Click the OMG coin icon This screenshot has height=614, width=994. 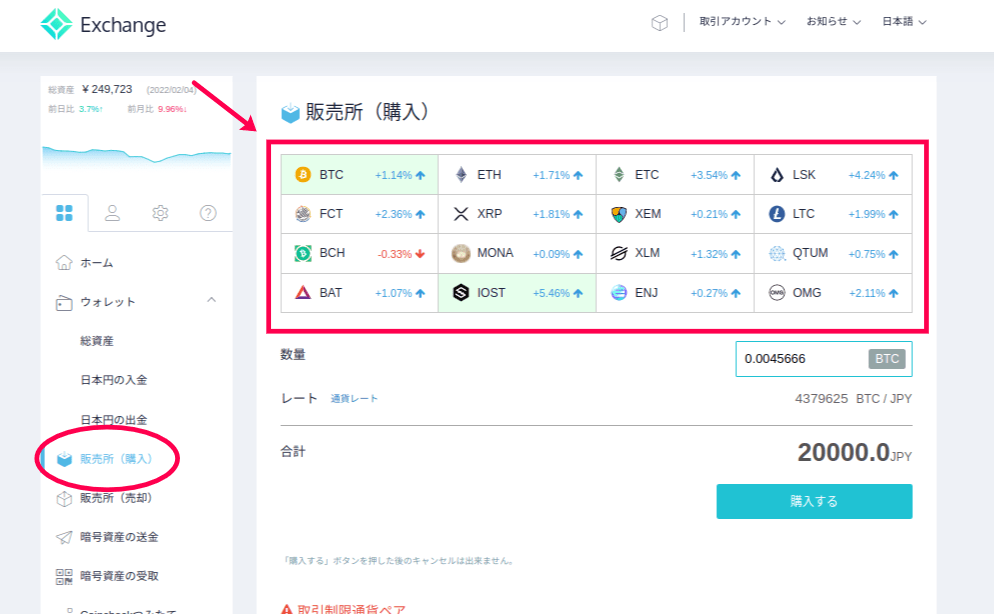[777, 293]
